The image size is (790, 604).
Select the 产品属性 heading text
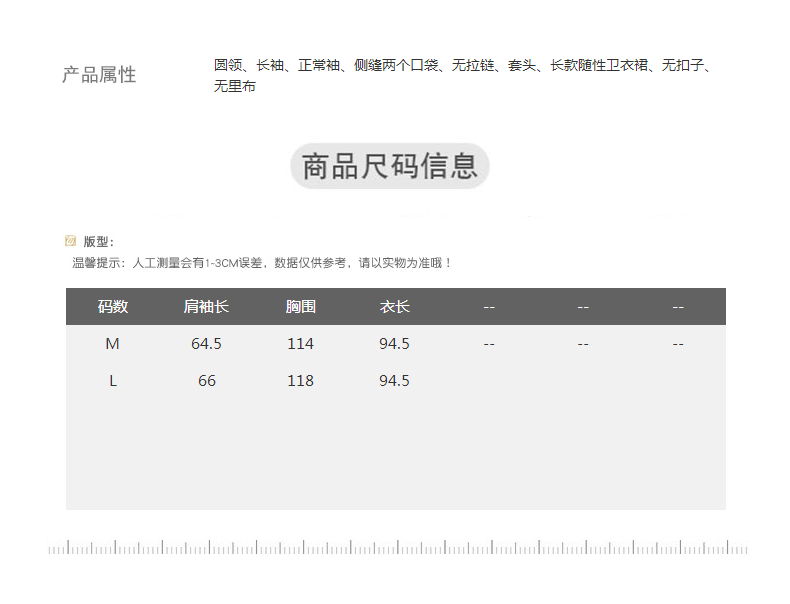click(x=99, y=75)
